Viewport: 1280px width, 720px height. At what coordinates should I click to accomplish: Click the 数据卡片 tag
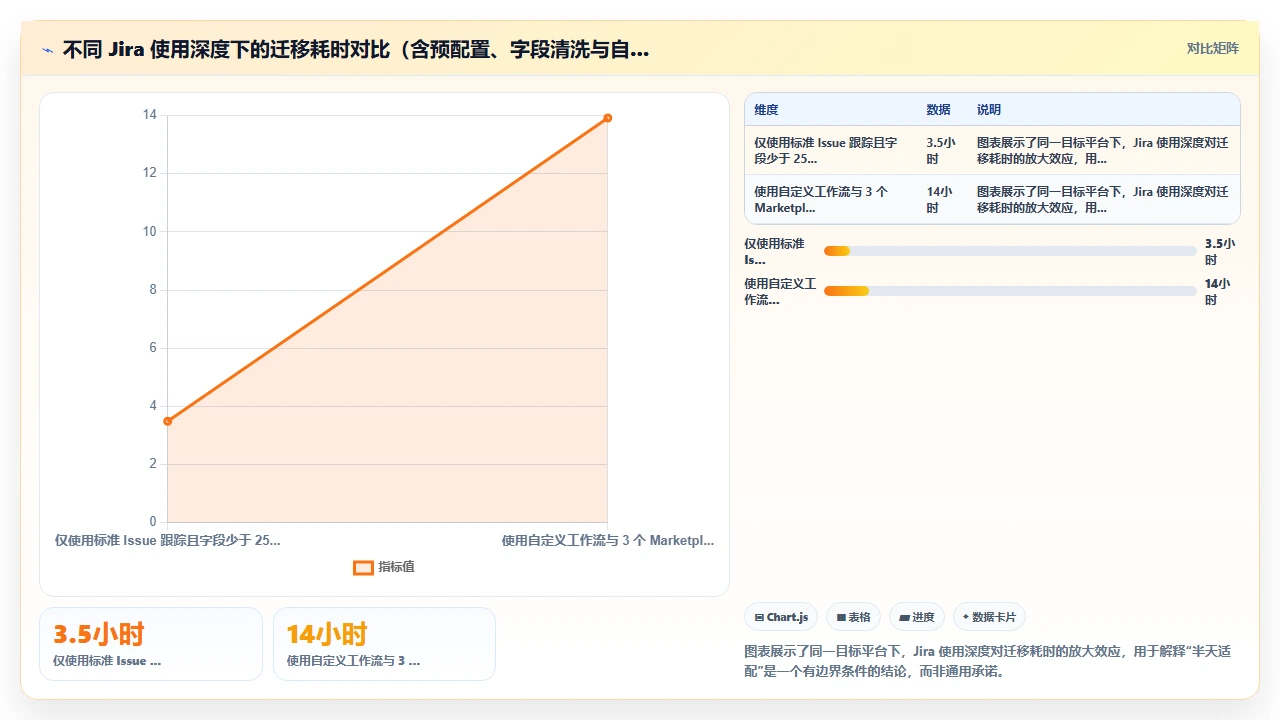pyautogui.click(x=989, y=617)
